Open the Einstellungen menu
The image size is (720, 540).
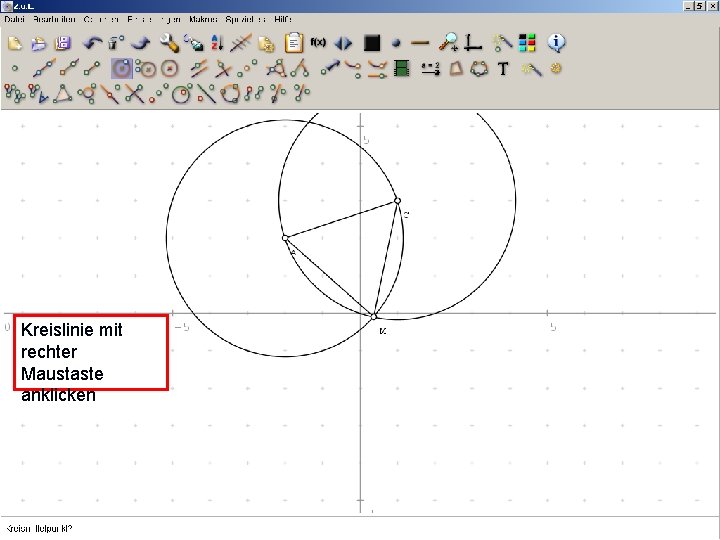[x=154, y=19]
